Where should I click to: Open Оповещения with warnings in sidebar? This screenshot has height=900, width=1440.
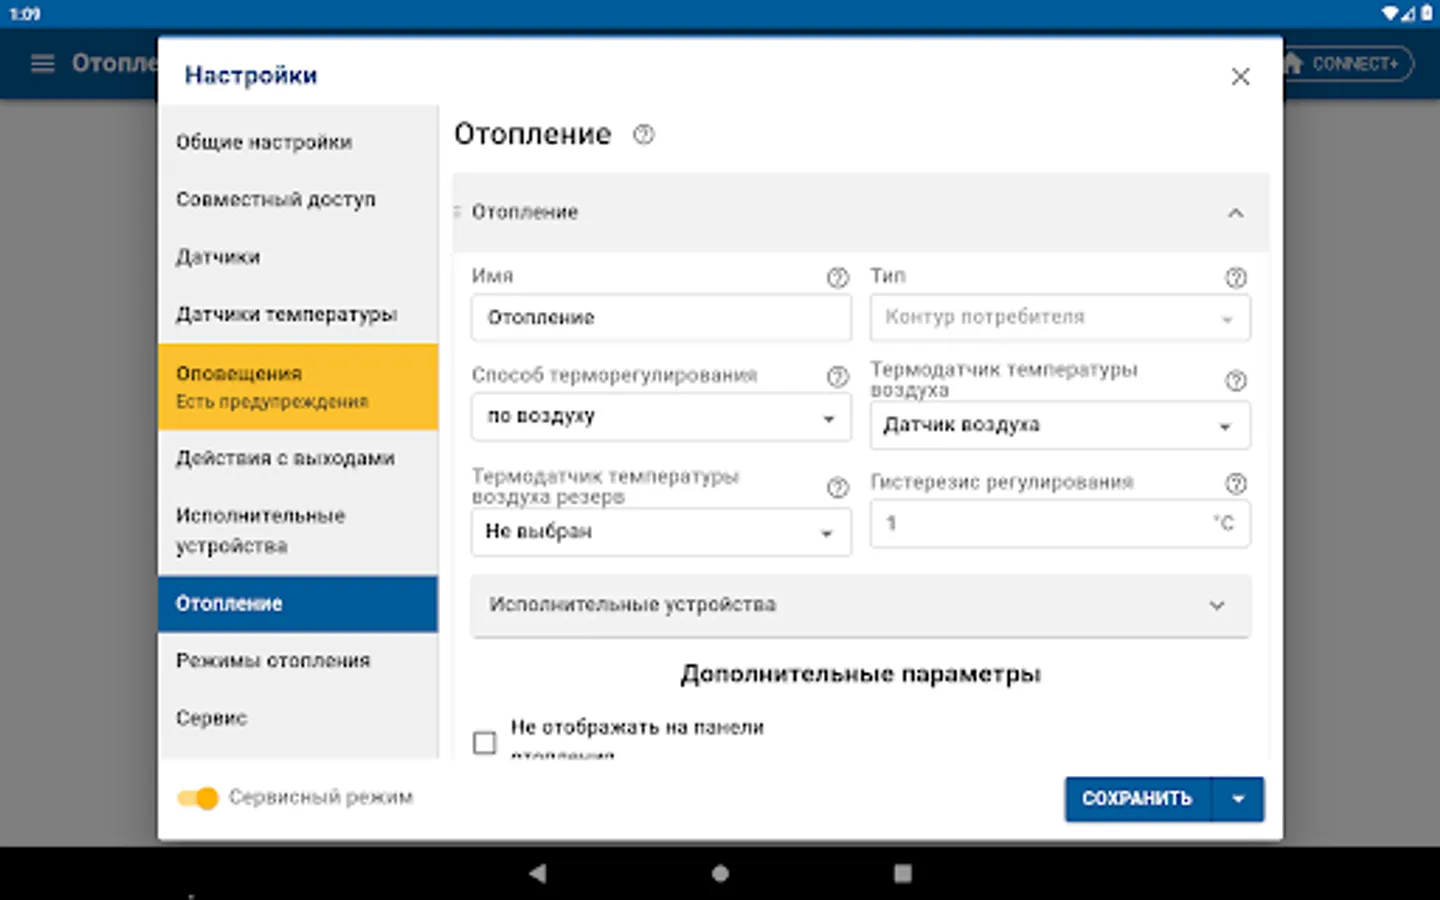(298, 387)
